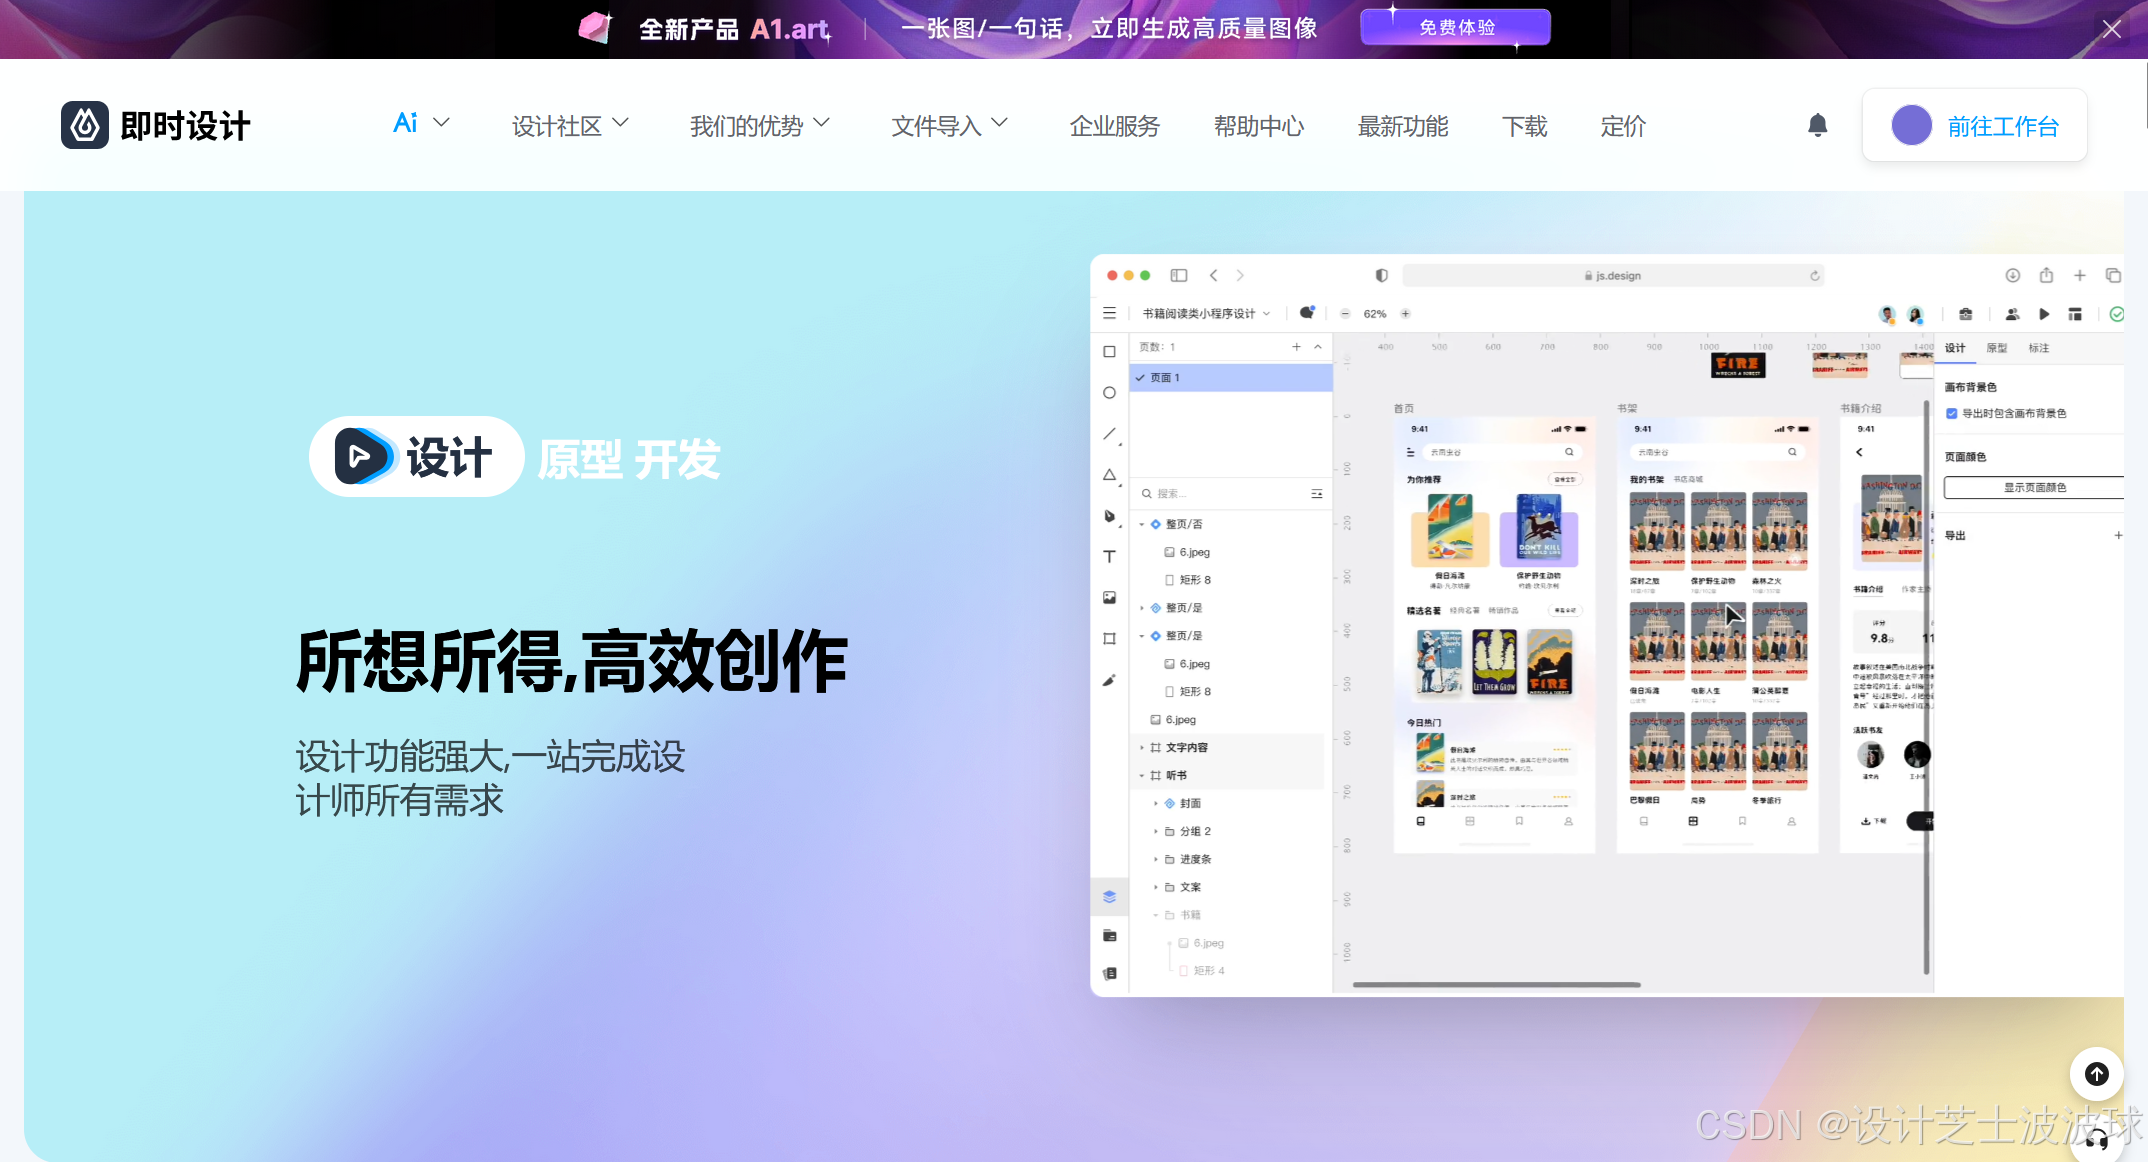Open the 帮助中心 menu item
The width and height of the screenshot is (2148, 1162).
[1258, 126]
